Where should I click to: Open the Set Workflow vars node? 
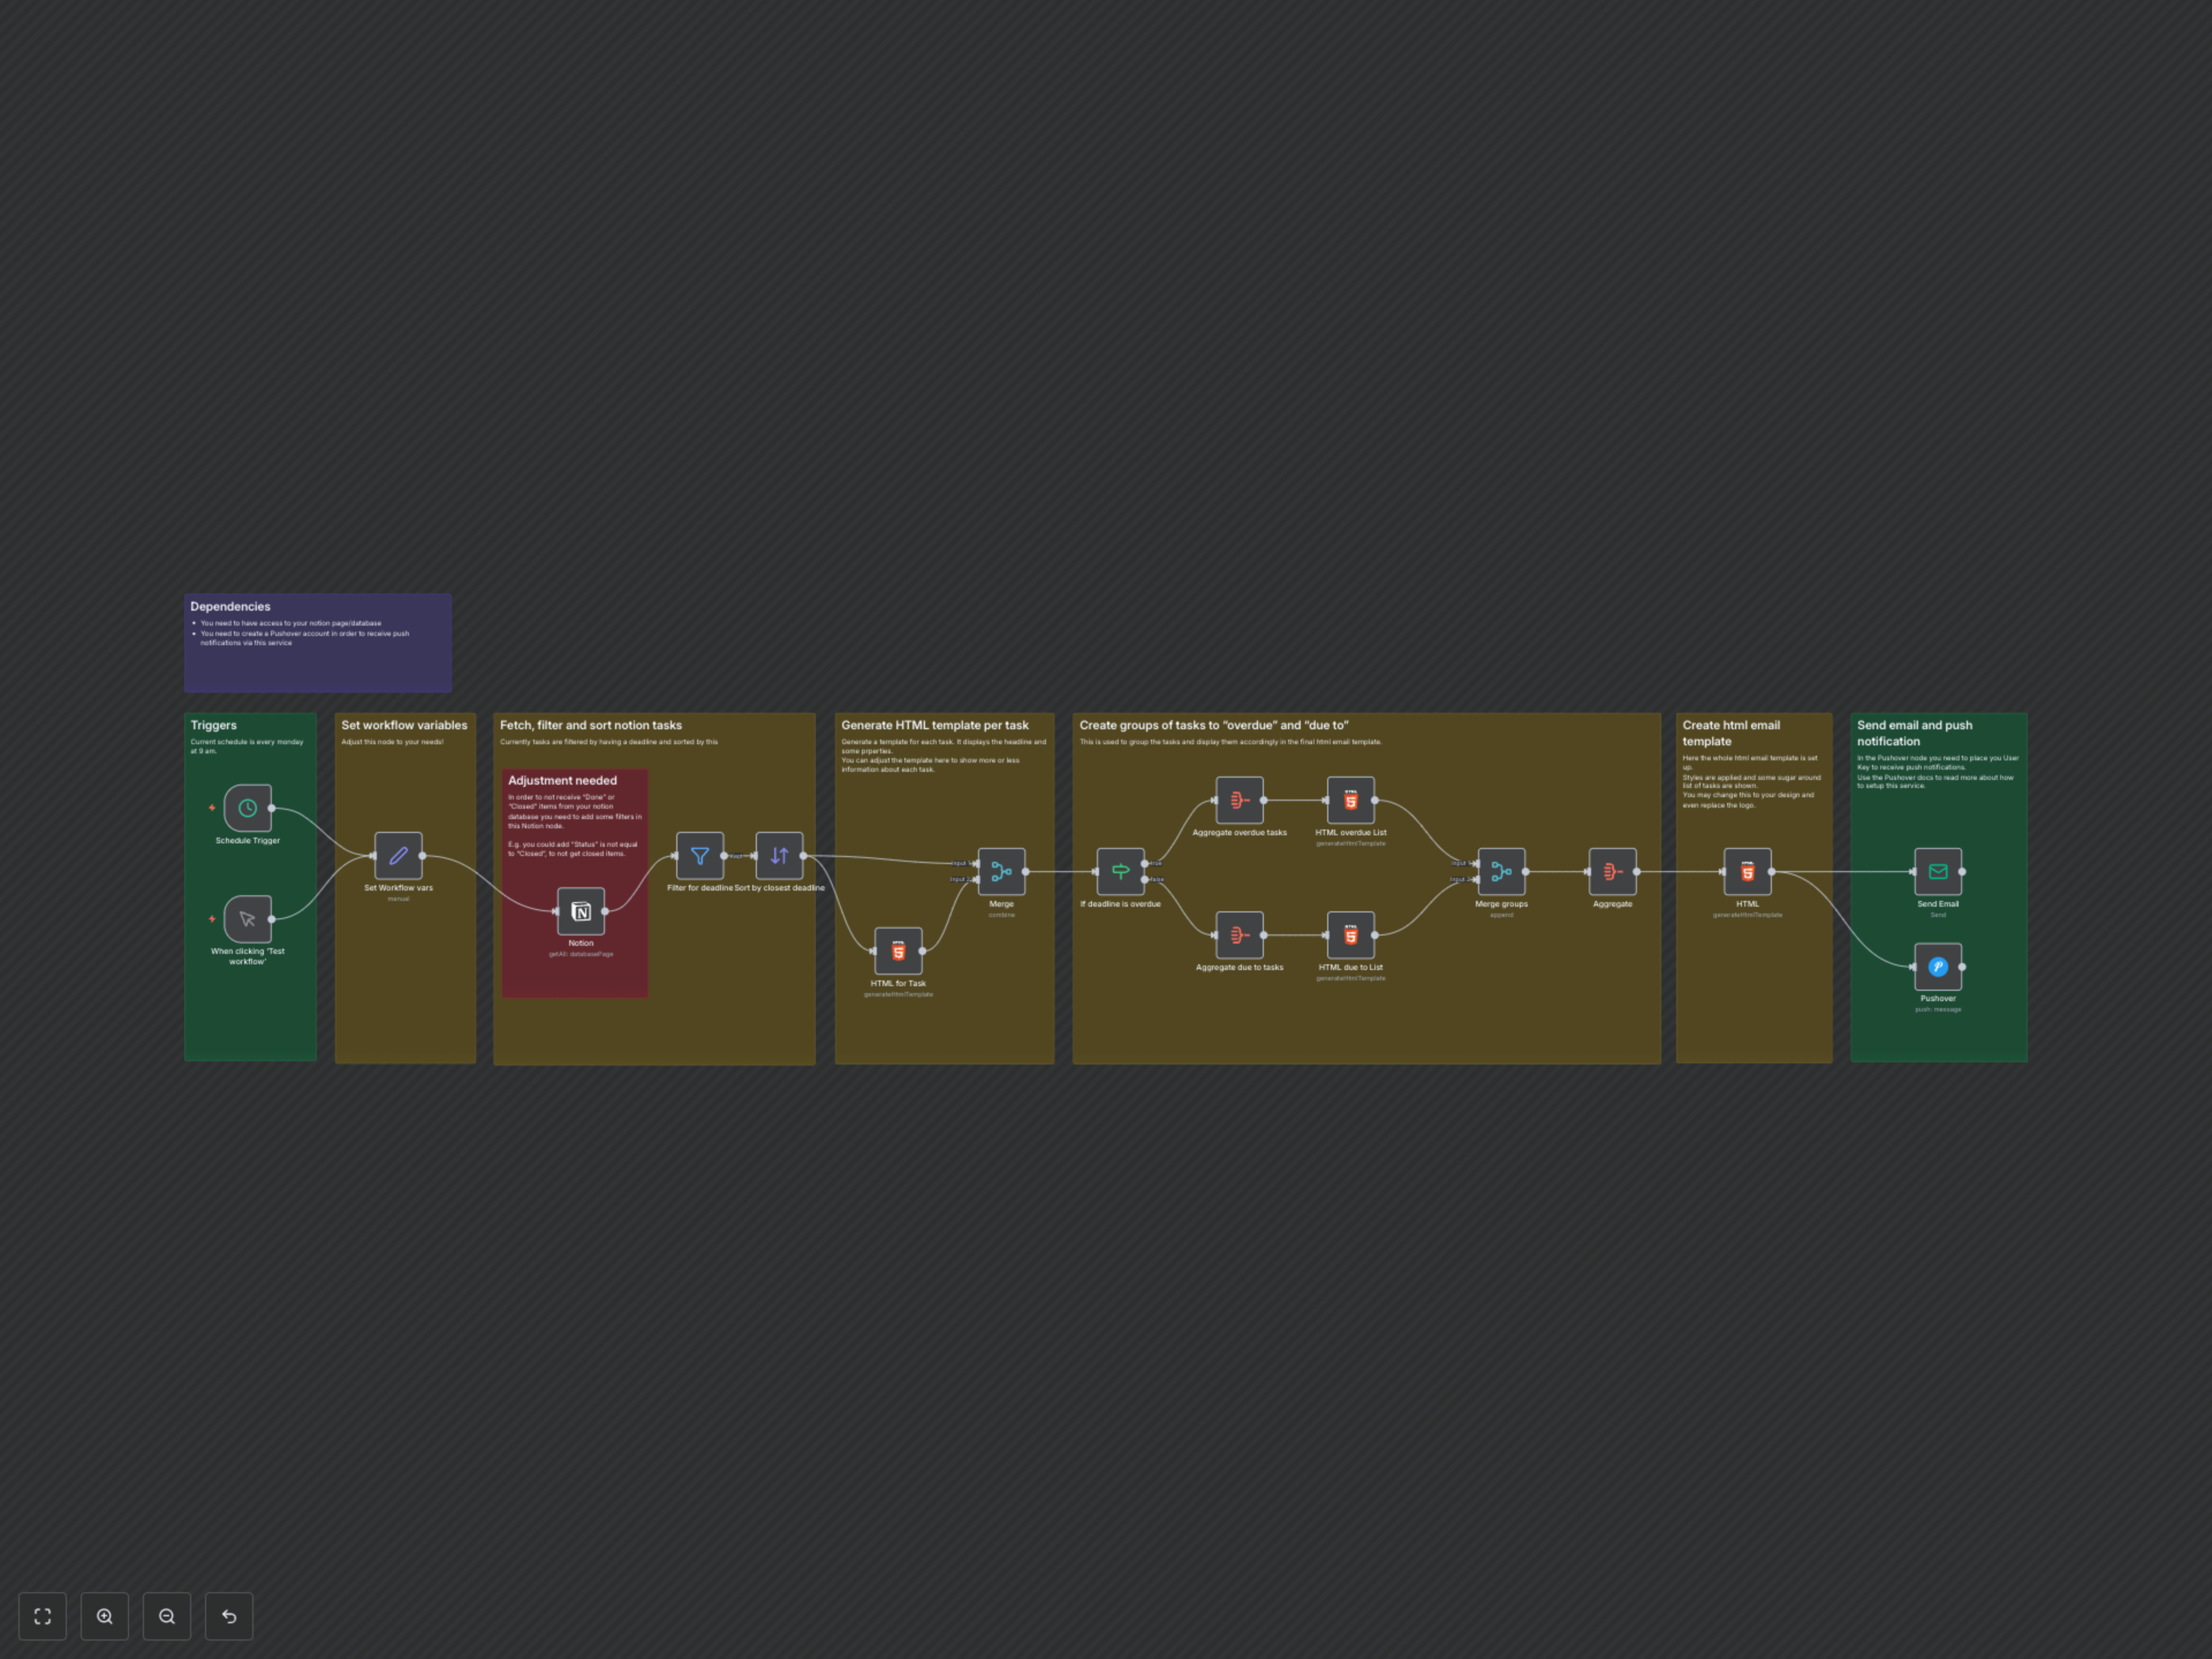[x=398, y=856]
